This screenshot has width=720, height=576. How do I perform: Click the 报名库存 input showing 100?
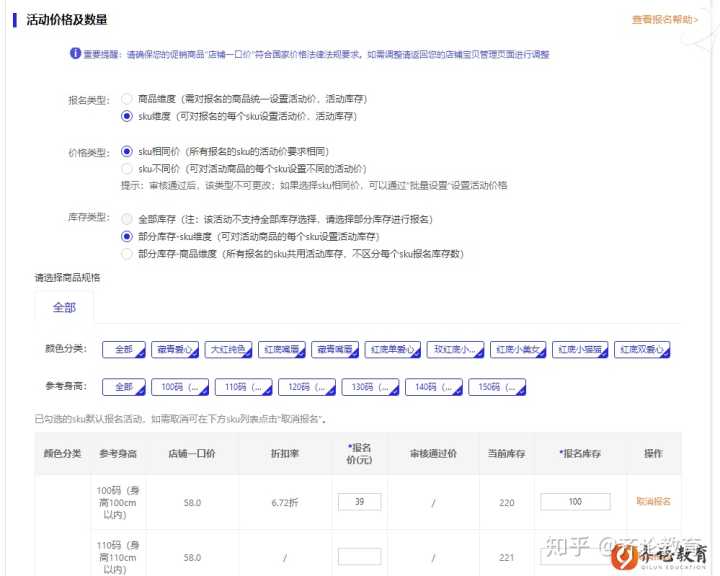click(575, 502)
